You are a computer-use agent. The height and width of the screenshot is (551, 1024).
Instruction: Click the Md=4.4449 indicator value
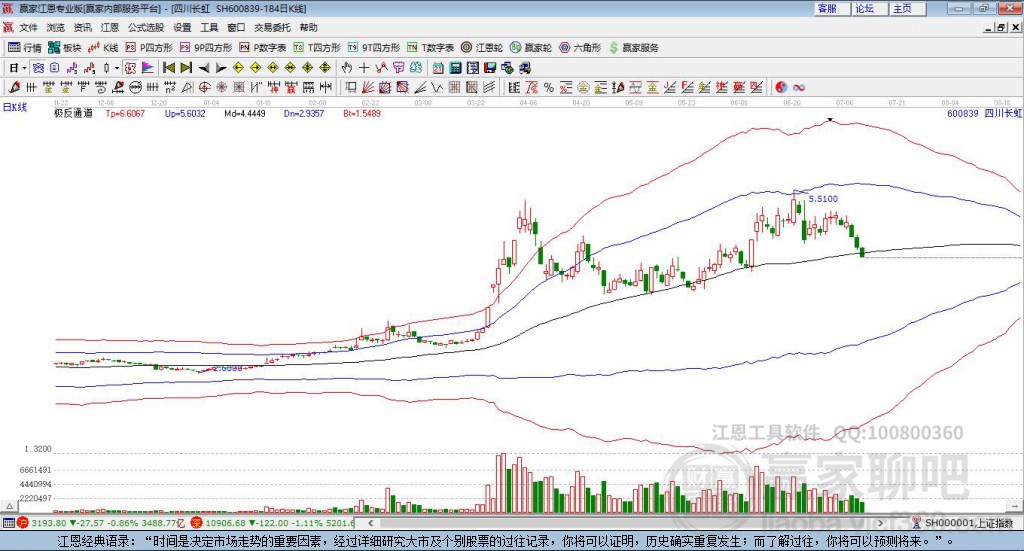pos(245,113)
